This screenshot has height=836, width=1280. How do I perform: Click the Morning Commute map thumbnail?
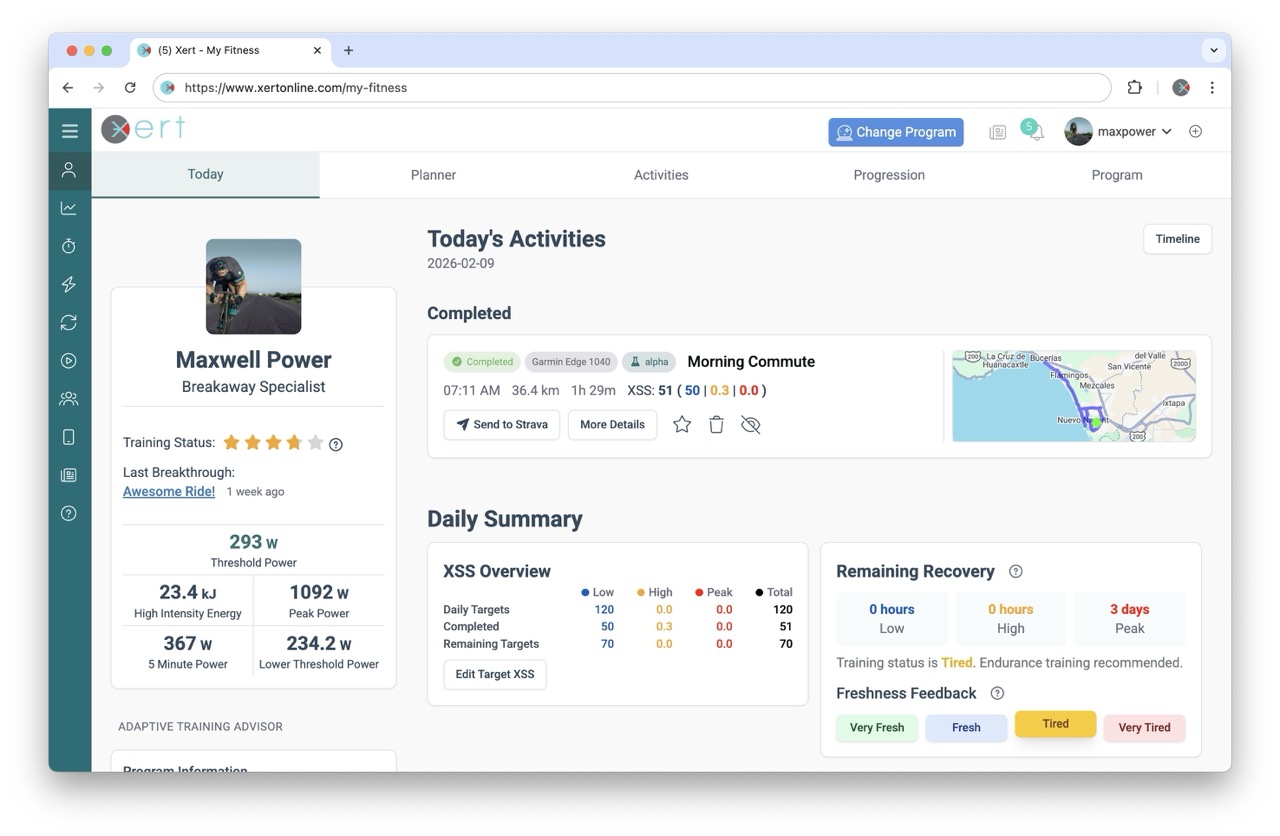click(1073, 396)
